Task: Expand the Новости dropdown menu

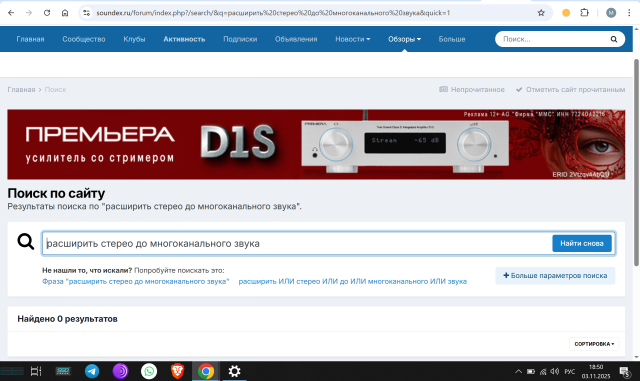Action: point(353,39)
